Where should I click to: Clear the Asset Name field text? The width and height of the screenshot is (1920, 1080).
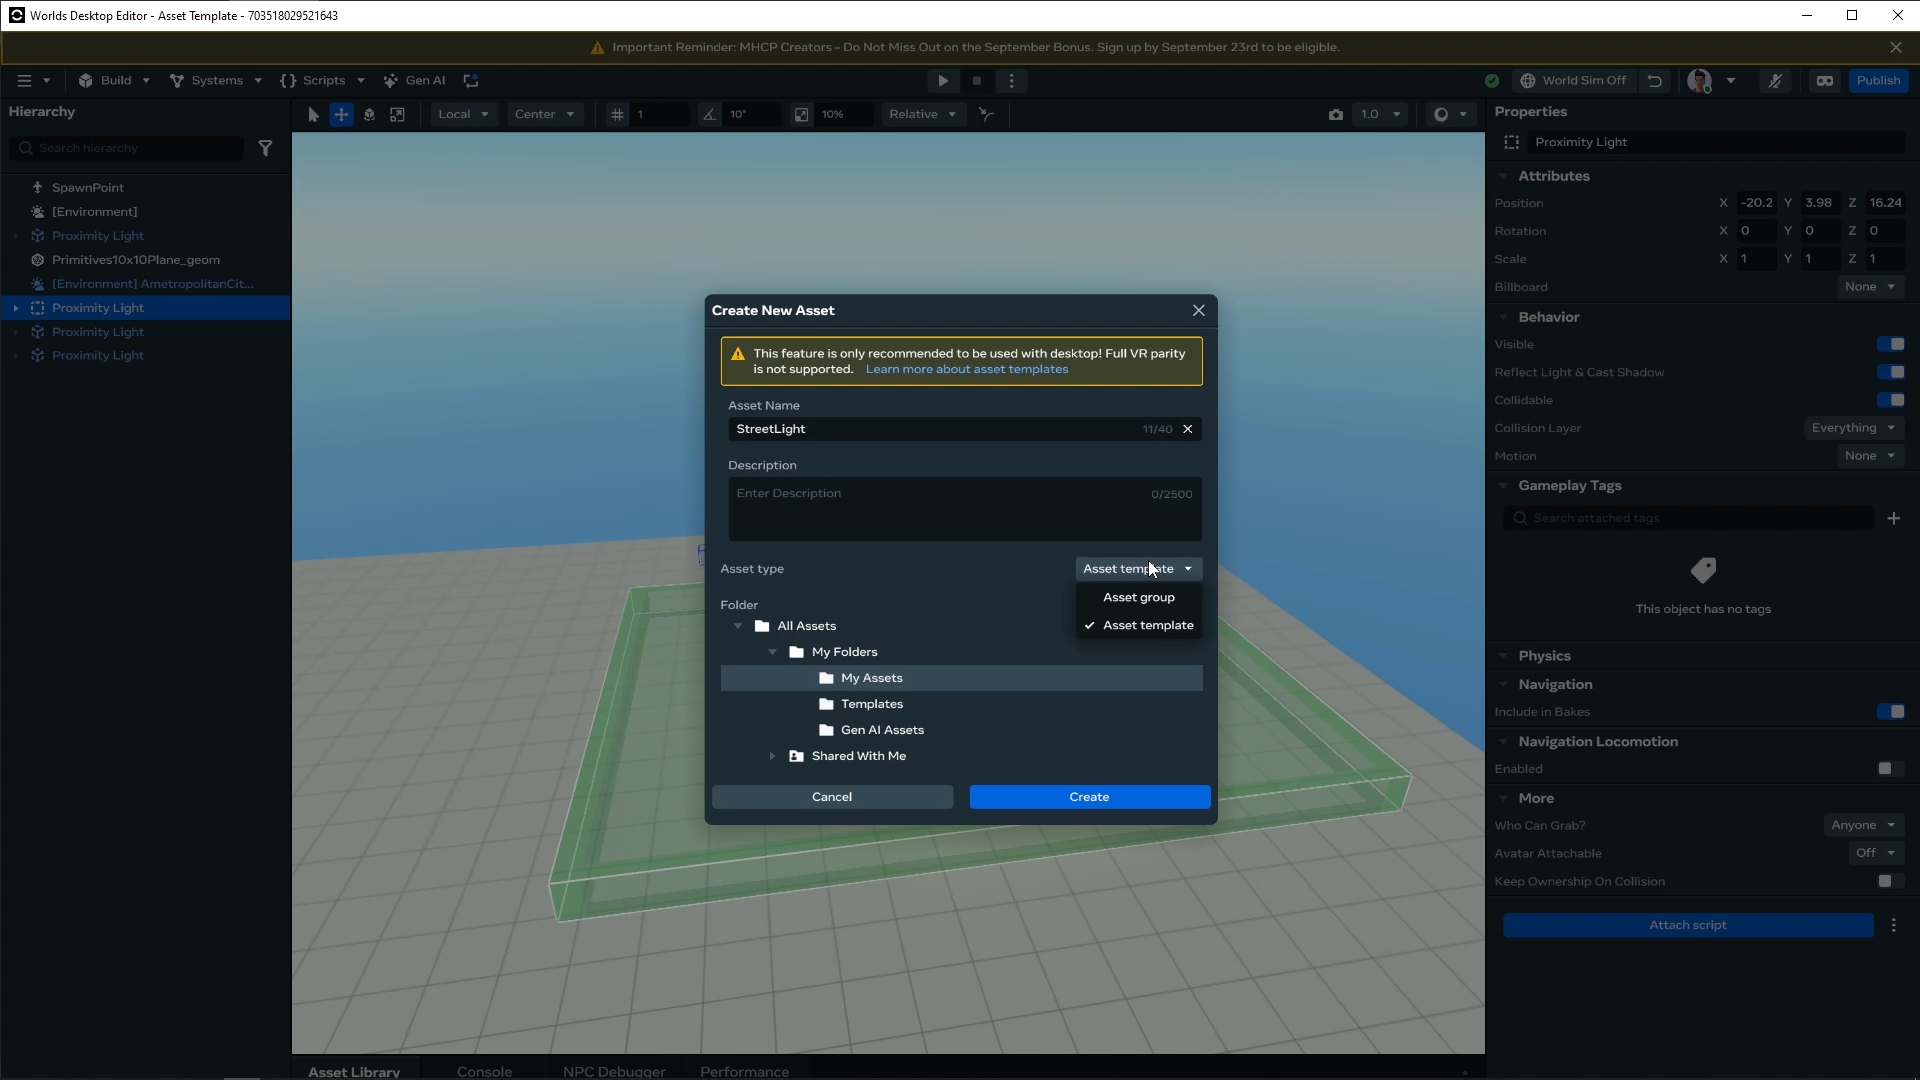click(1188, 429)
